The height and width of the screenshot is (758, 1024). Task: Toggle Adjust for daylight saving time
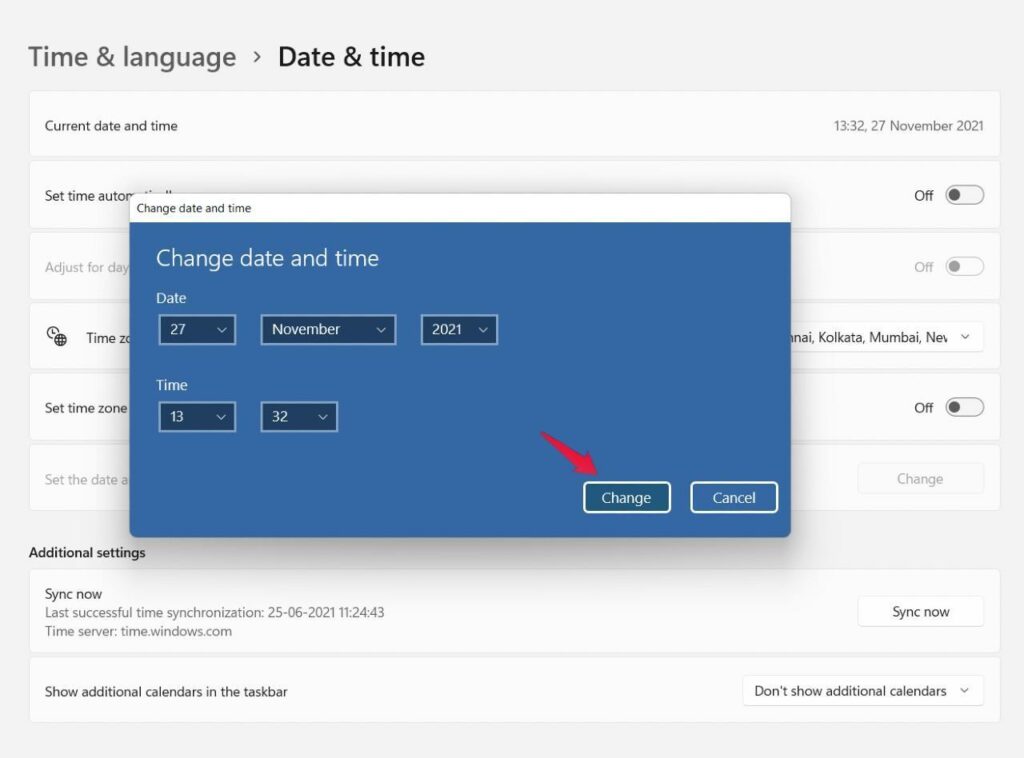coord(963,266)
